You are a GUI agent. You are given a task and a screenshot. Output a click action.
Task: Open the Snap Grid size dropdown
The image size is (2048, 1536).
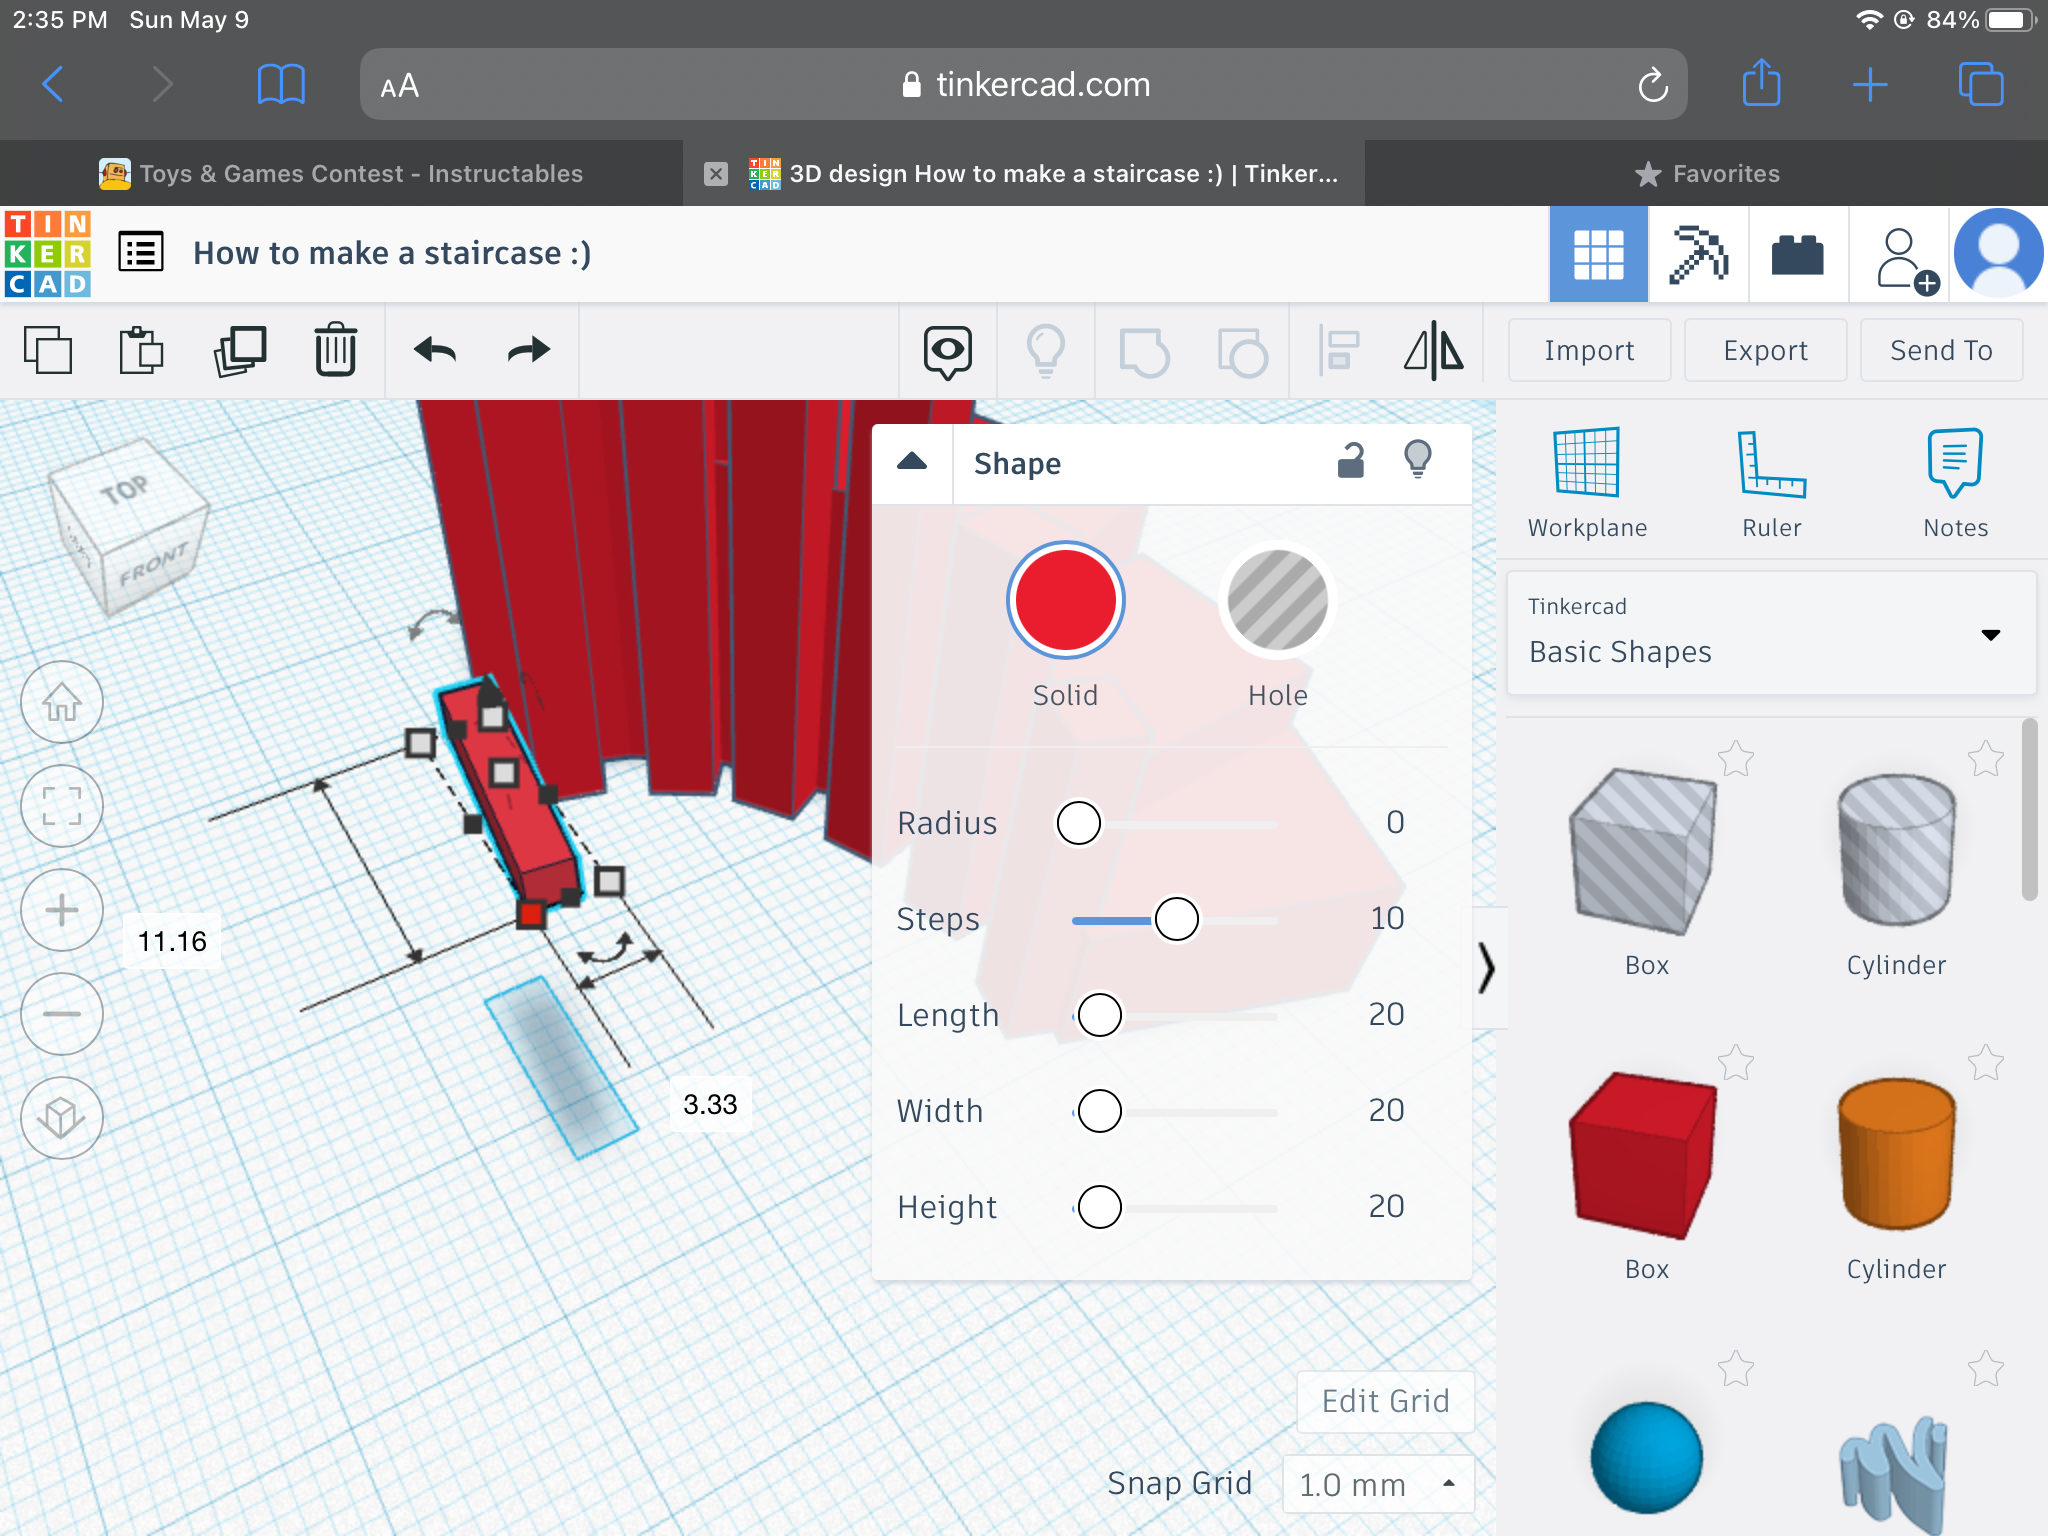(1378, 1484)
